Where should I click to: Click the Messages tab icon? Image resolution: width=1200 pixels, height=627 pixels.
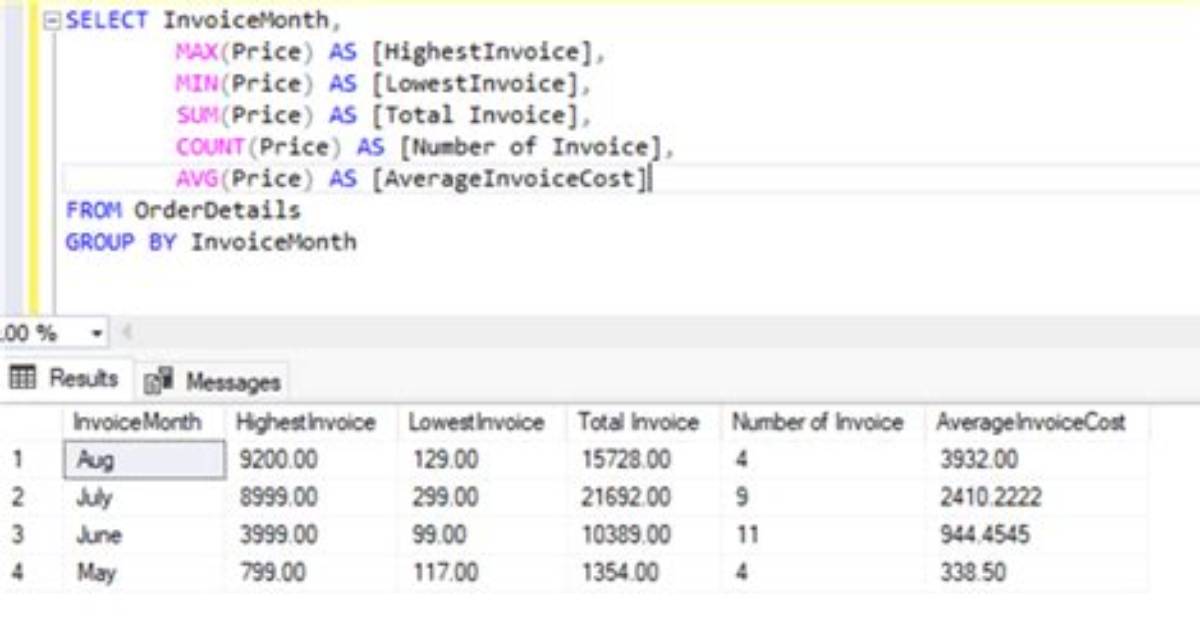159,382
